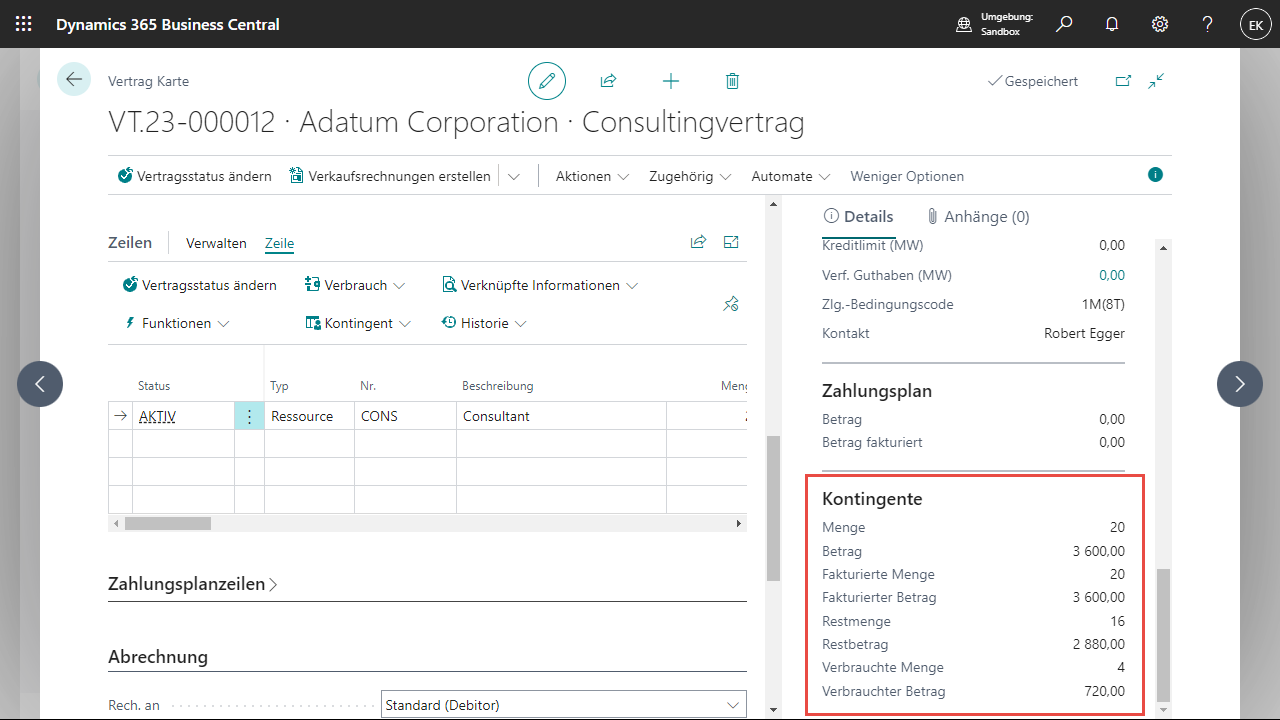
Task: Open the Automate menu
Action: click(791, 176)
